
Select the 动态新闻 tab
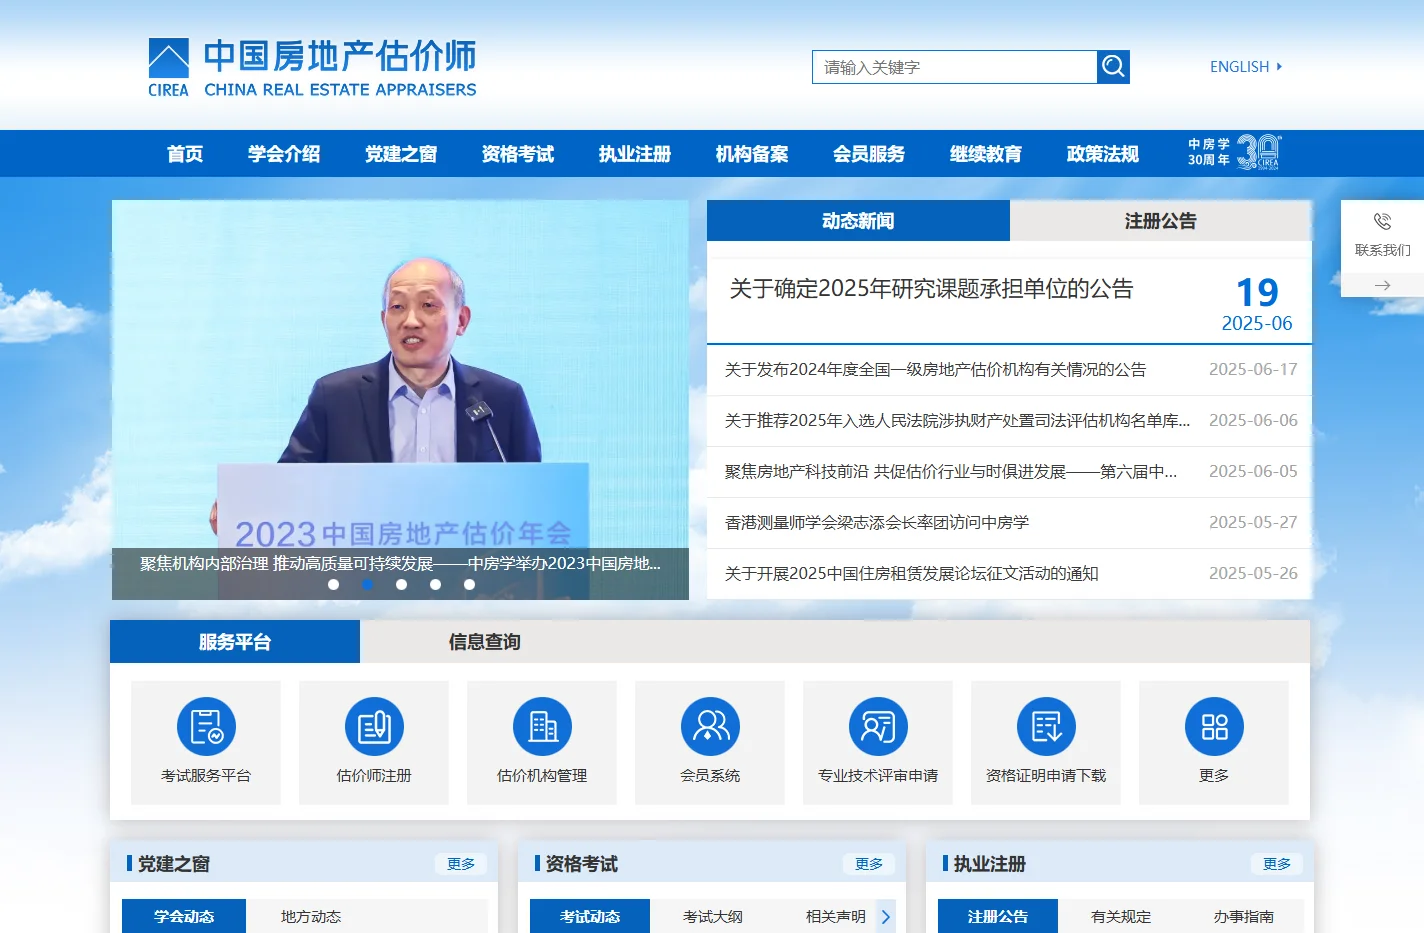(858, 221)
